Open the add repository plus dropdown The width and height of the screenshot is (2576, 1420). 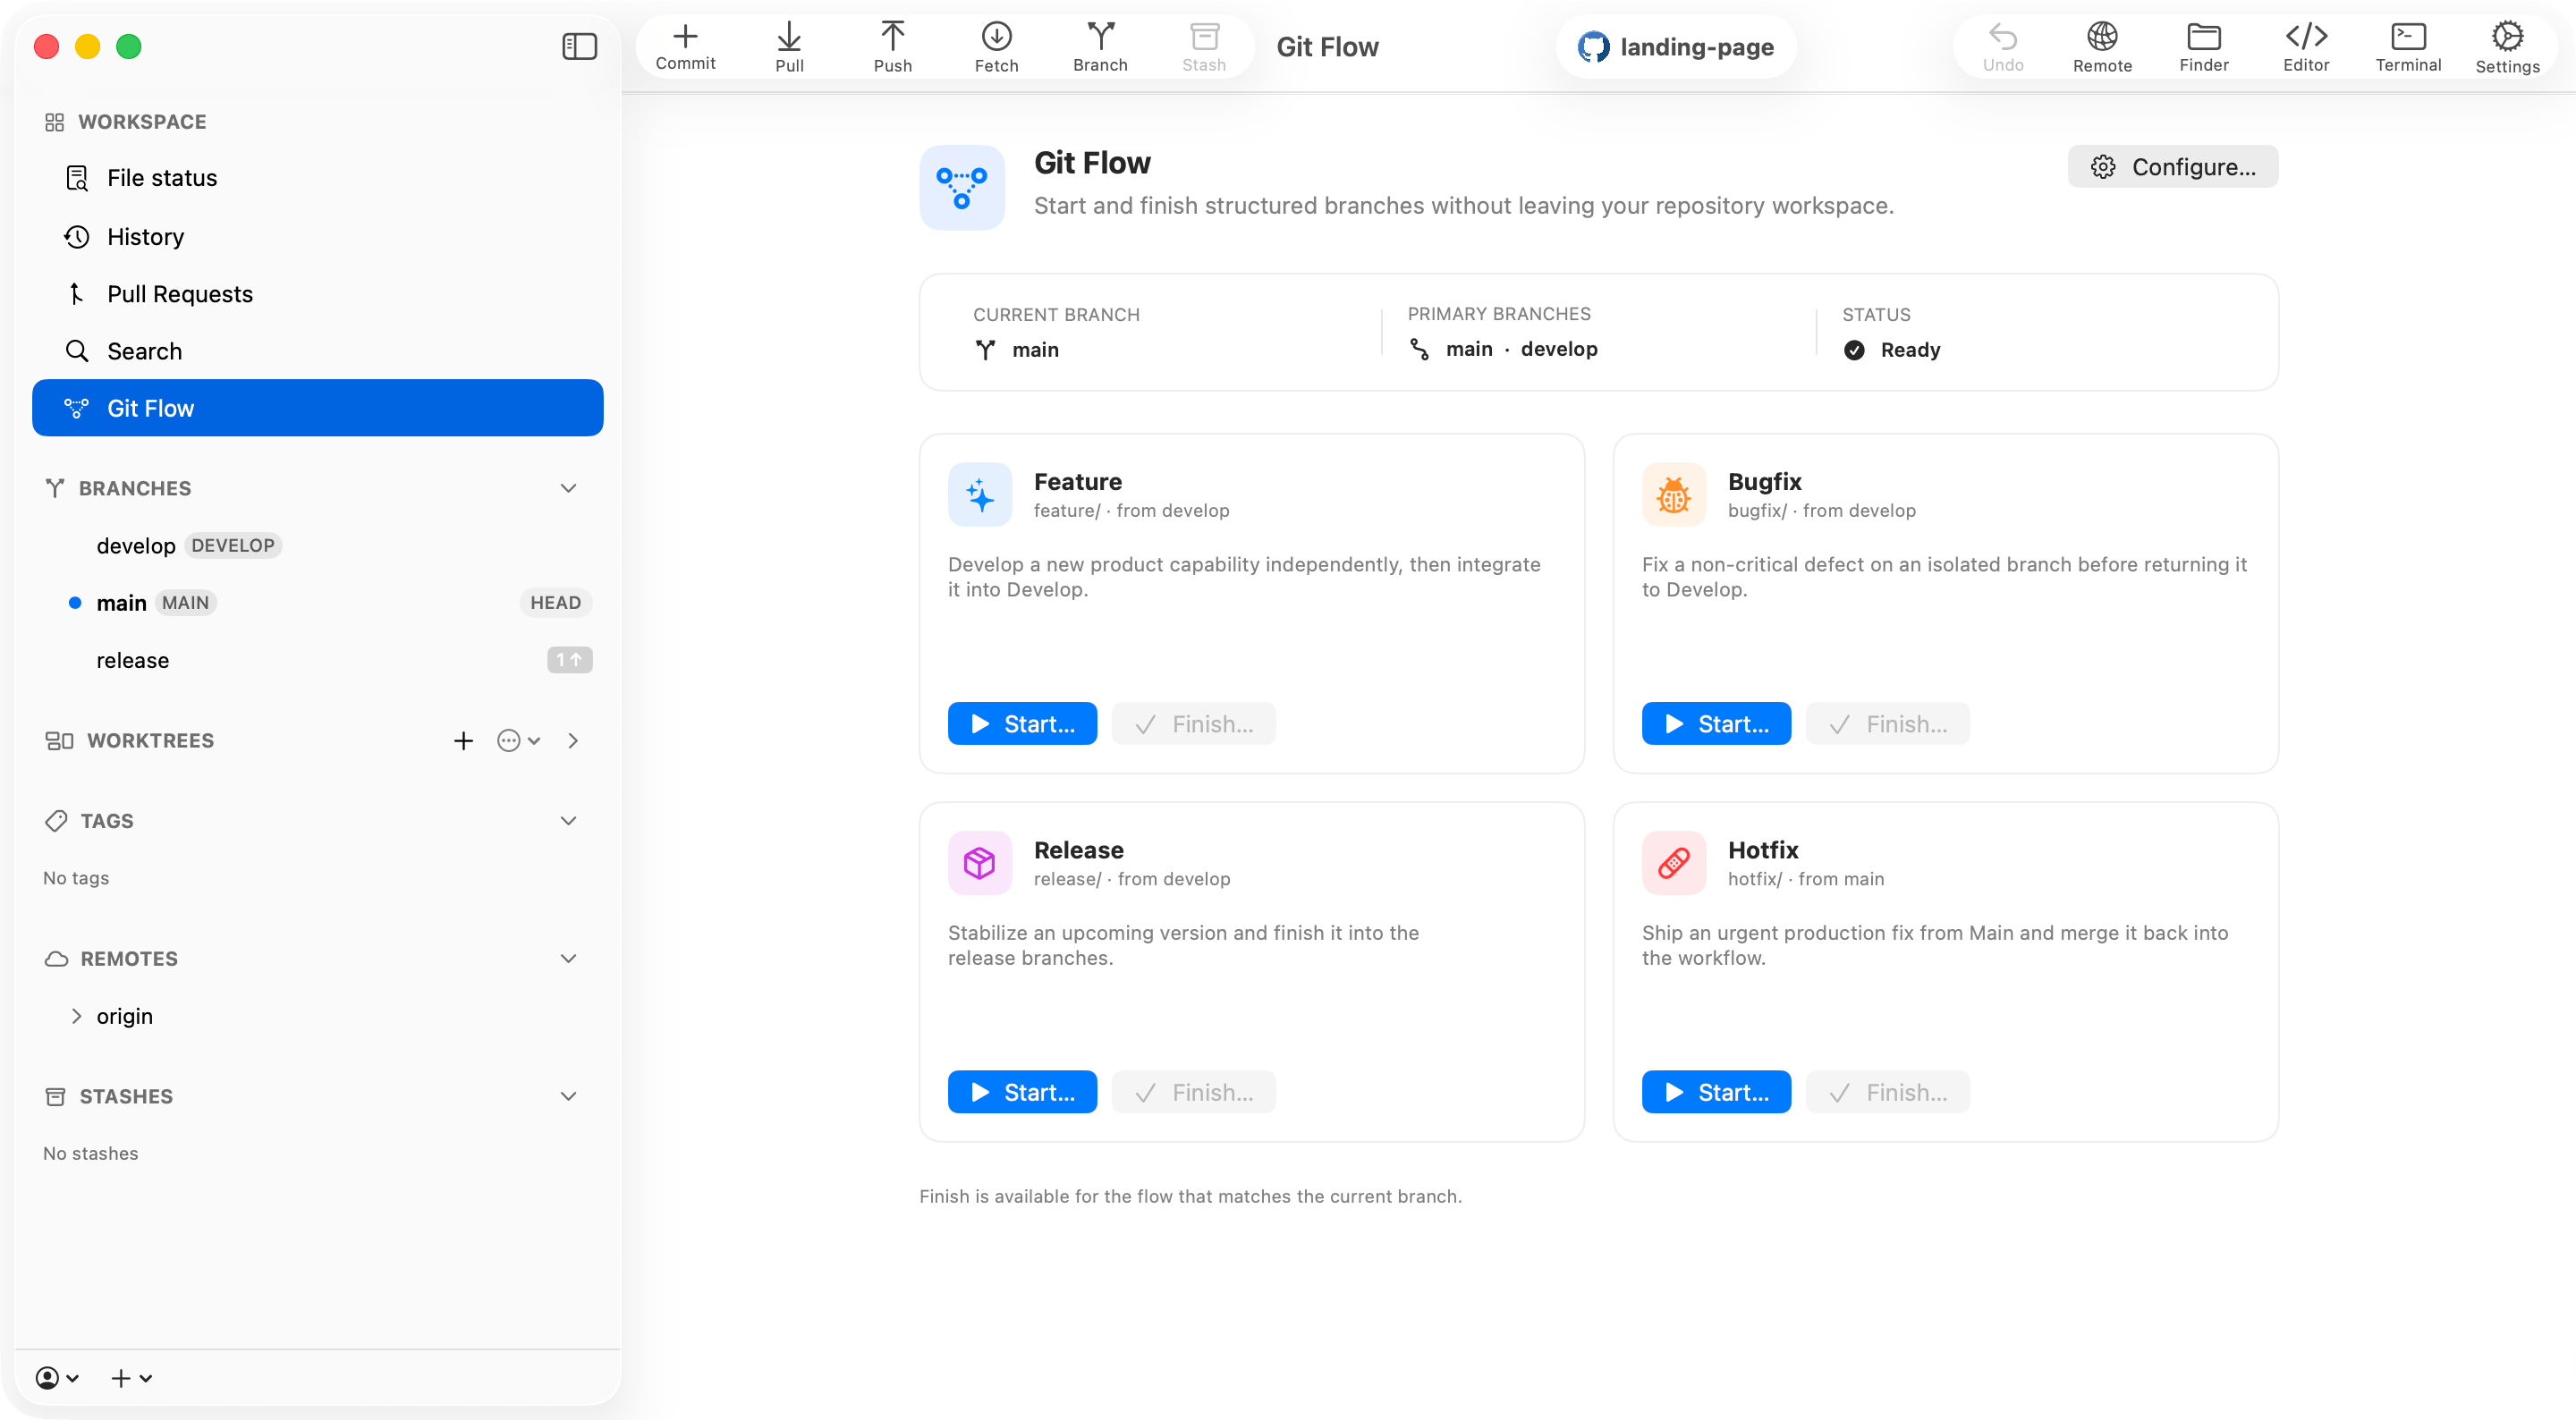pyautogui.click(x=131, y=1378)
